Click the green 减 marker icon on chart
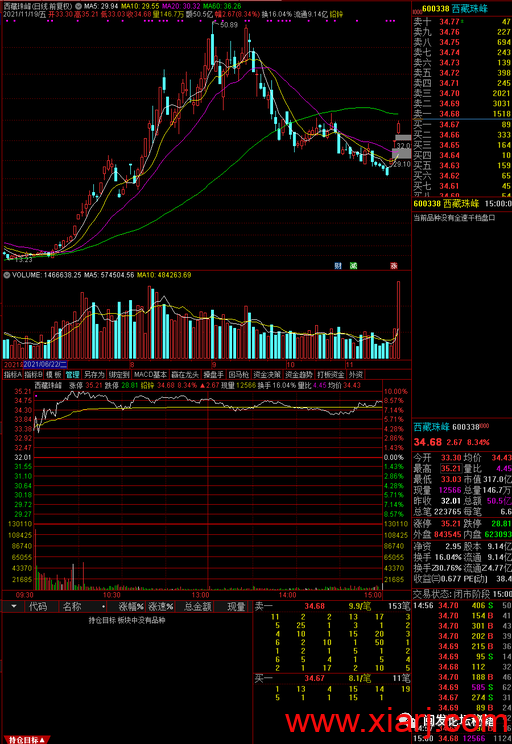The image size is (512, 744). coord(353,266)
